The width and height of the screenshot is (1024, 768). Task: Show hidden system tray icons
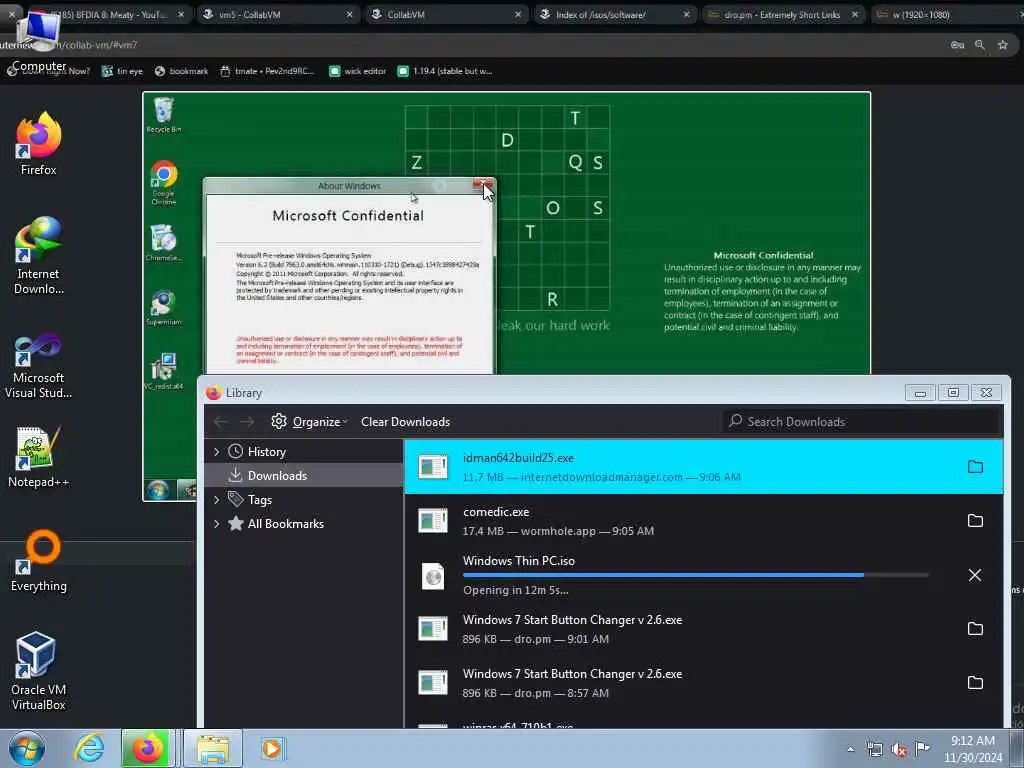click(x=850, y=750)
